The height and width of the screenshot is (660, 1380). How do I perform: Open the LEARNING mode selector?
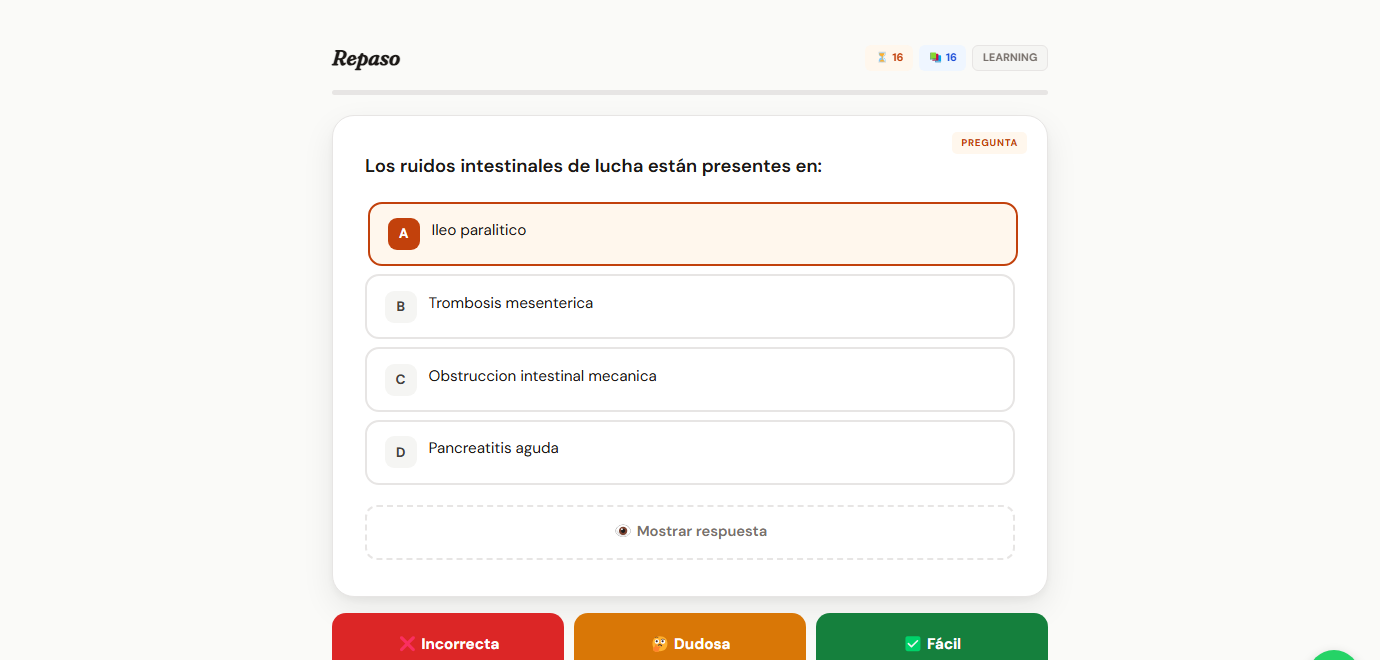[x=1009, y=57]
